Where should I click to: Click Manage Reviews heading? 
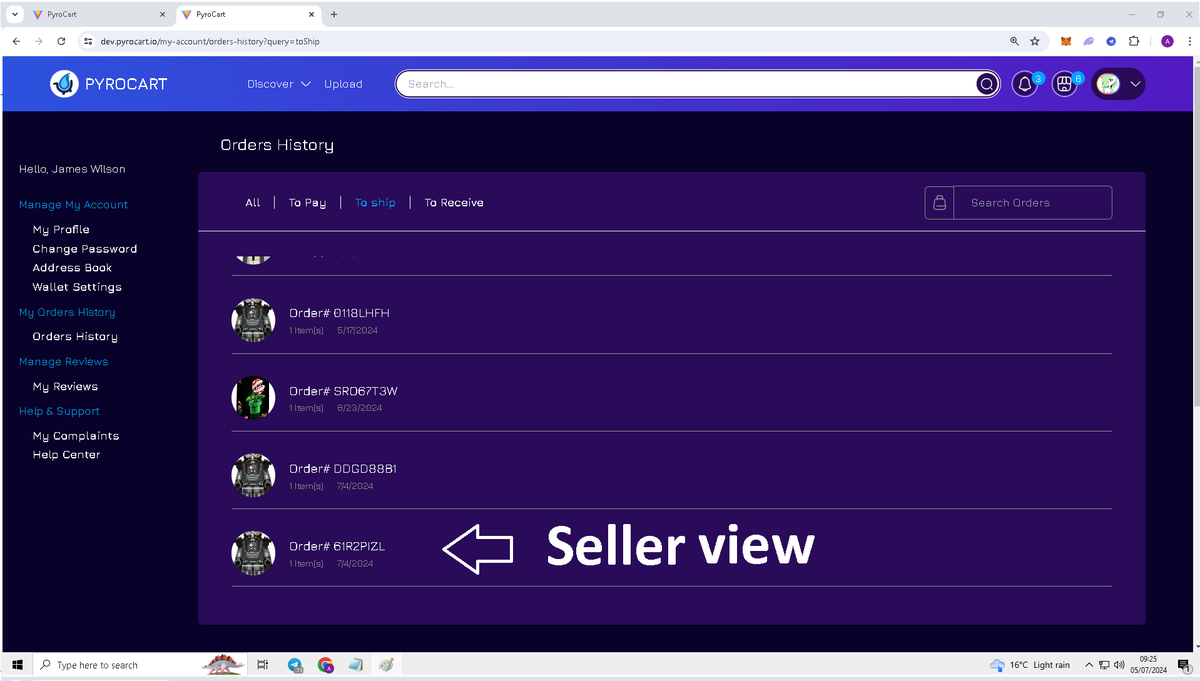point(63,361)
